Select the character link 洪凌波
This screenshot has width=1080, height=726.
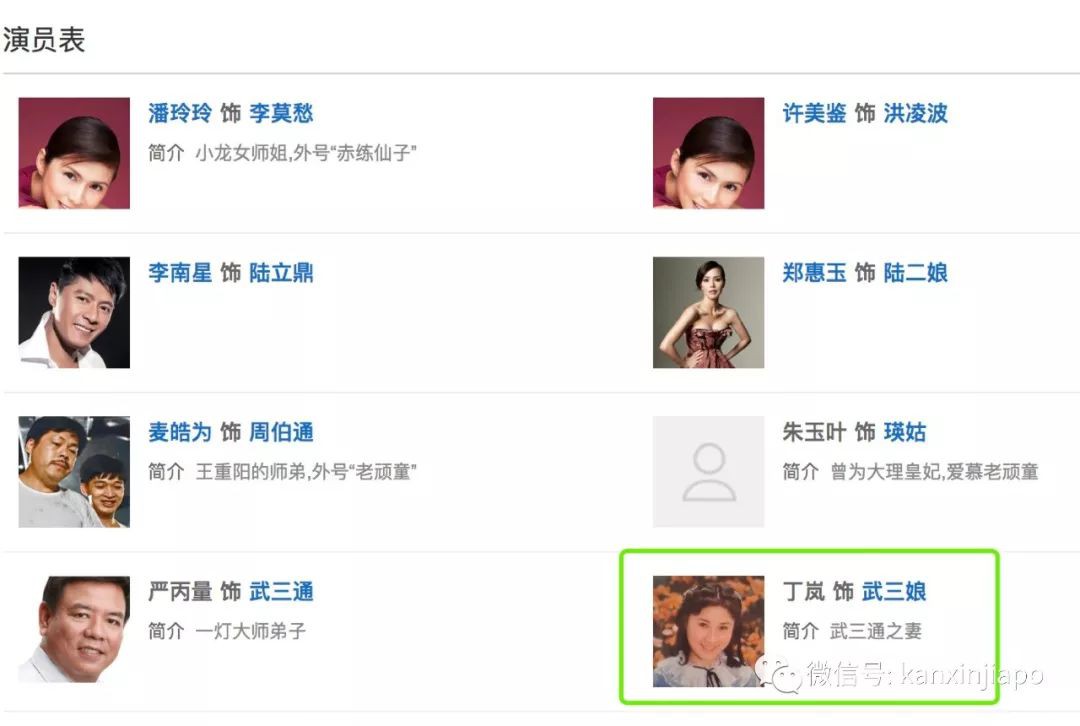tap(915, 114)
